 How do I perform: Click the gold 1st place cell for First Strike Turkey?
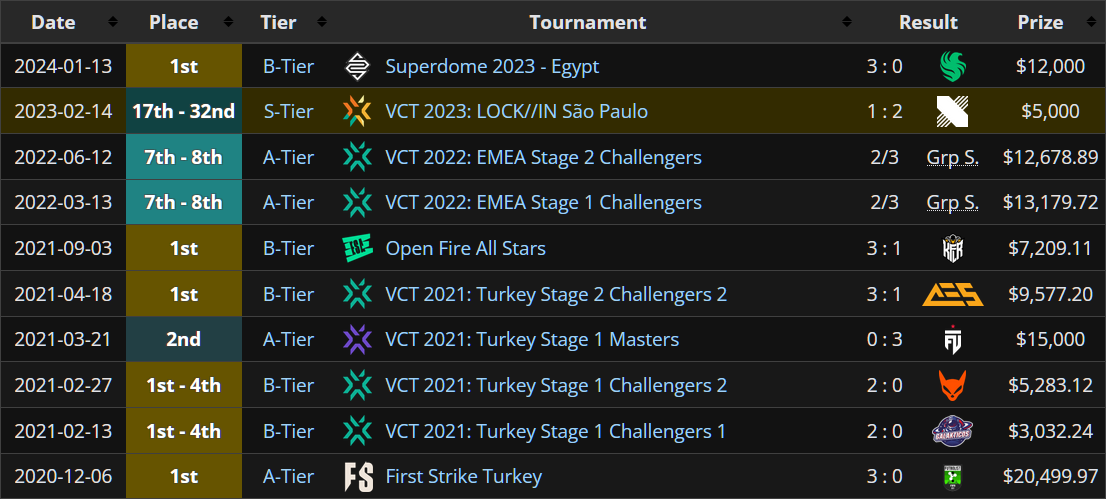tap(184, 476)
